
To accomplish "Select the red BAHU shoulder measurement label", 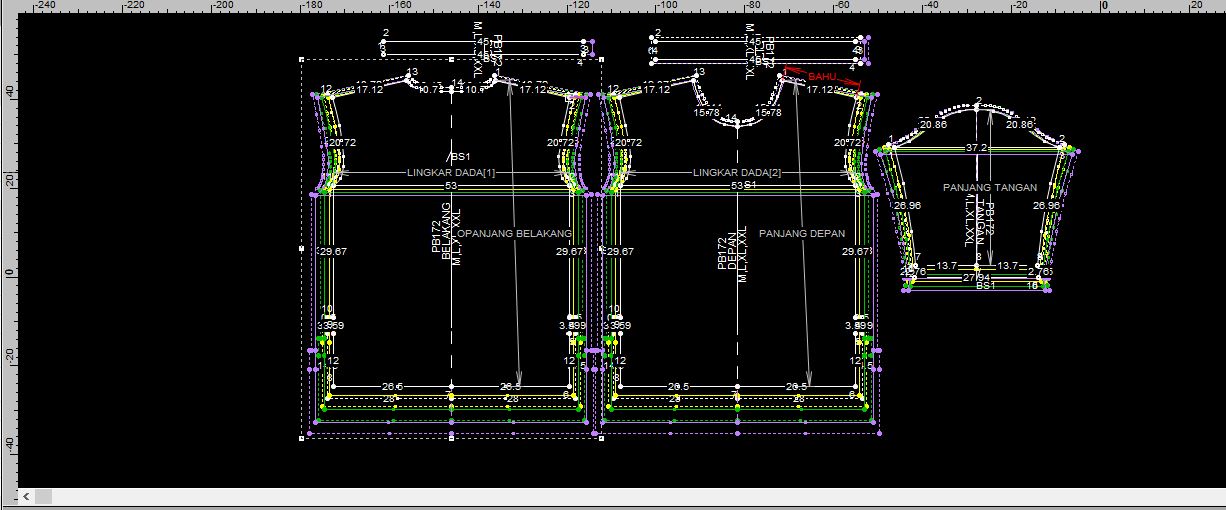I will 821,77.
